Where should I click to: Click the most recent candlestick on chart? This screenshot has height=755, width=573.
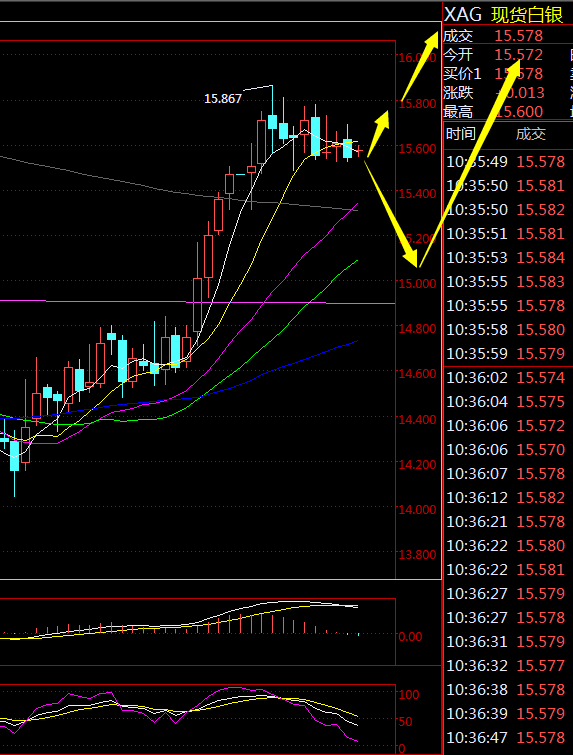click(x=359, y=151)
